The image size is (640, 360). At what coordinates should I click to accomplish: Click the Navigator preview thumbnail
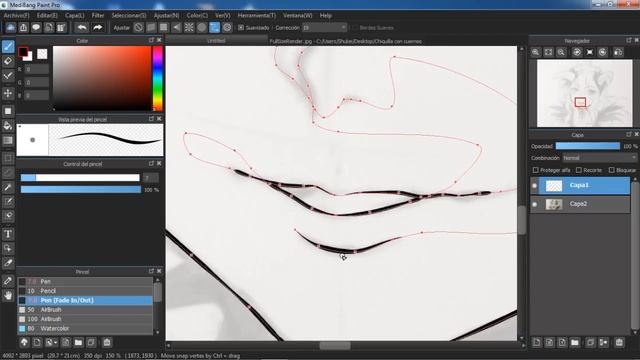point(584,93)
